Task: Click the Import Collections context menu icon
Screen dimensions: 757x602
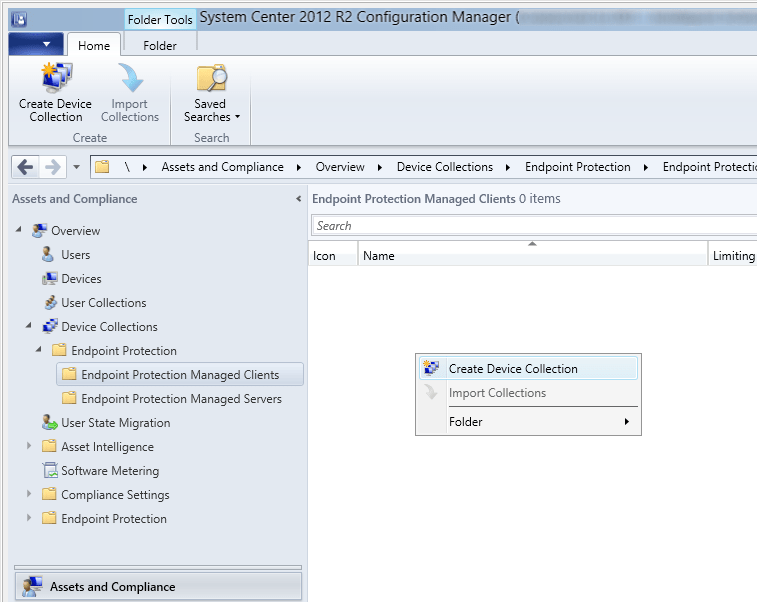Action: (431, 392)
